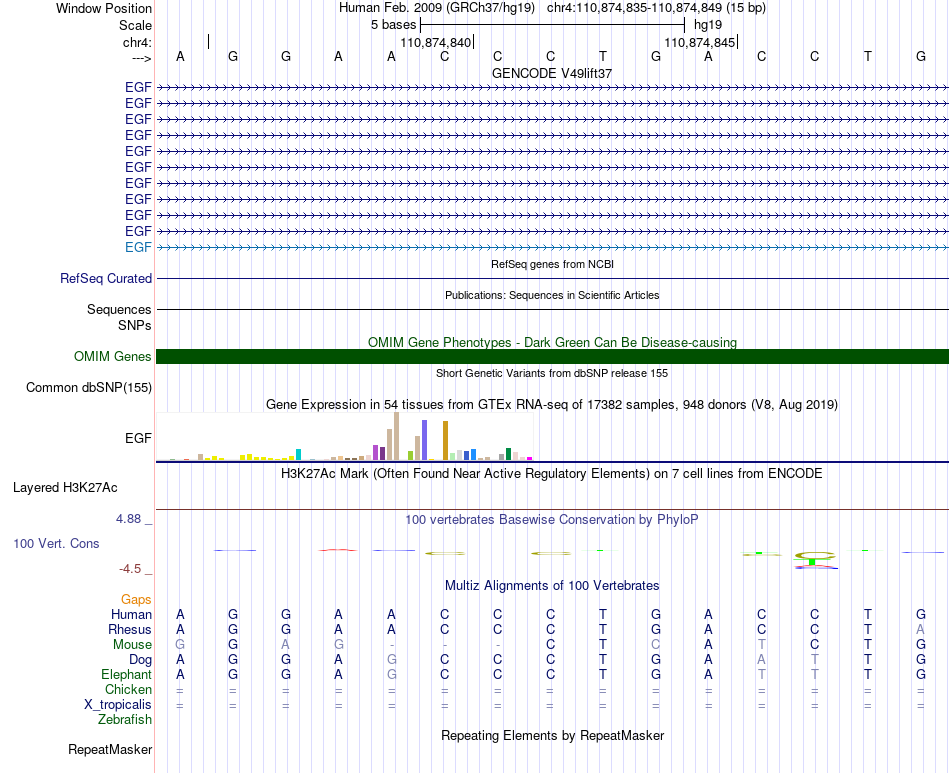Viewport: 950px width, 773px height.
Task: Open the H3K27Ac Mark ENCODE track title
Action: click(x=552, y=474)
